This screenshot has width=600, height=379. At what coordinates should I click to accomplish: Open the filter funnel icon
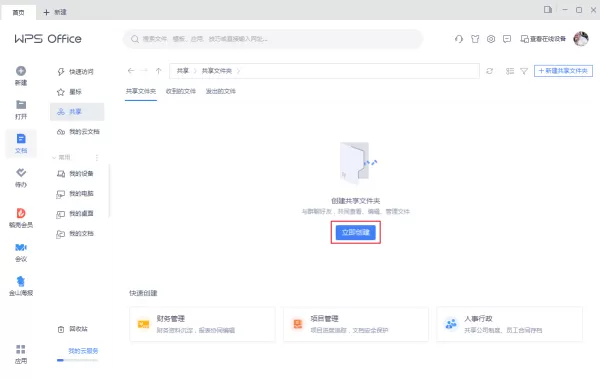click(524, 71)
